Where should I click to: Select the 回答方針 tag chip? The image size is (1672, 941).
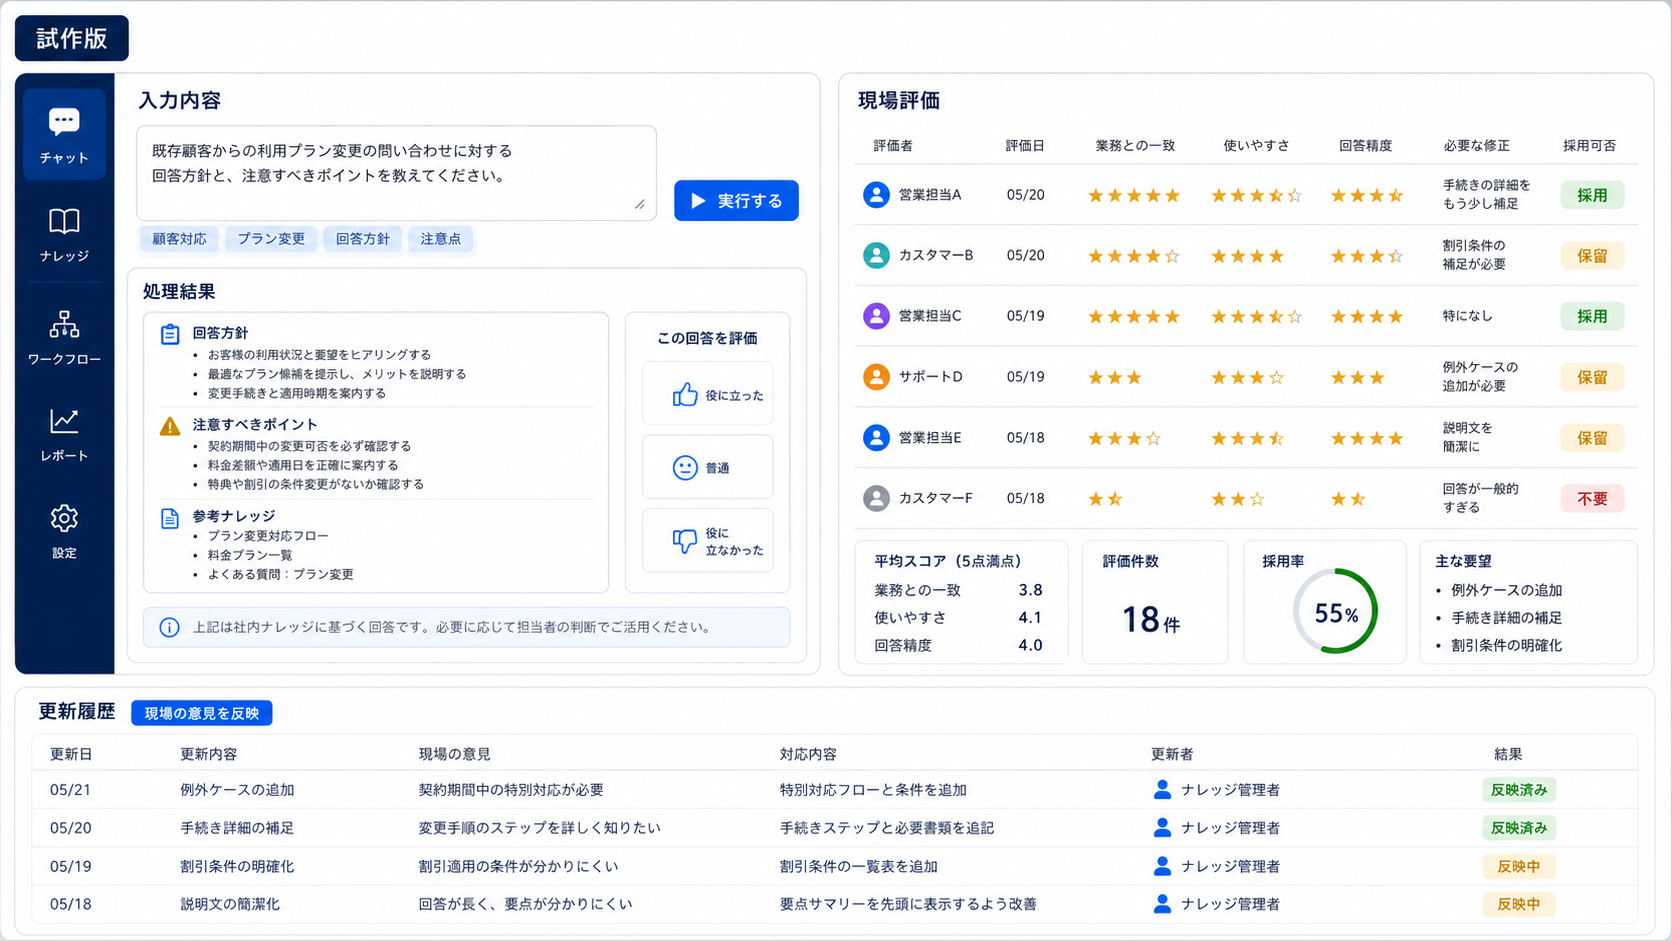pyautogui.click(x=362, y=239)
